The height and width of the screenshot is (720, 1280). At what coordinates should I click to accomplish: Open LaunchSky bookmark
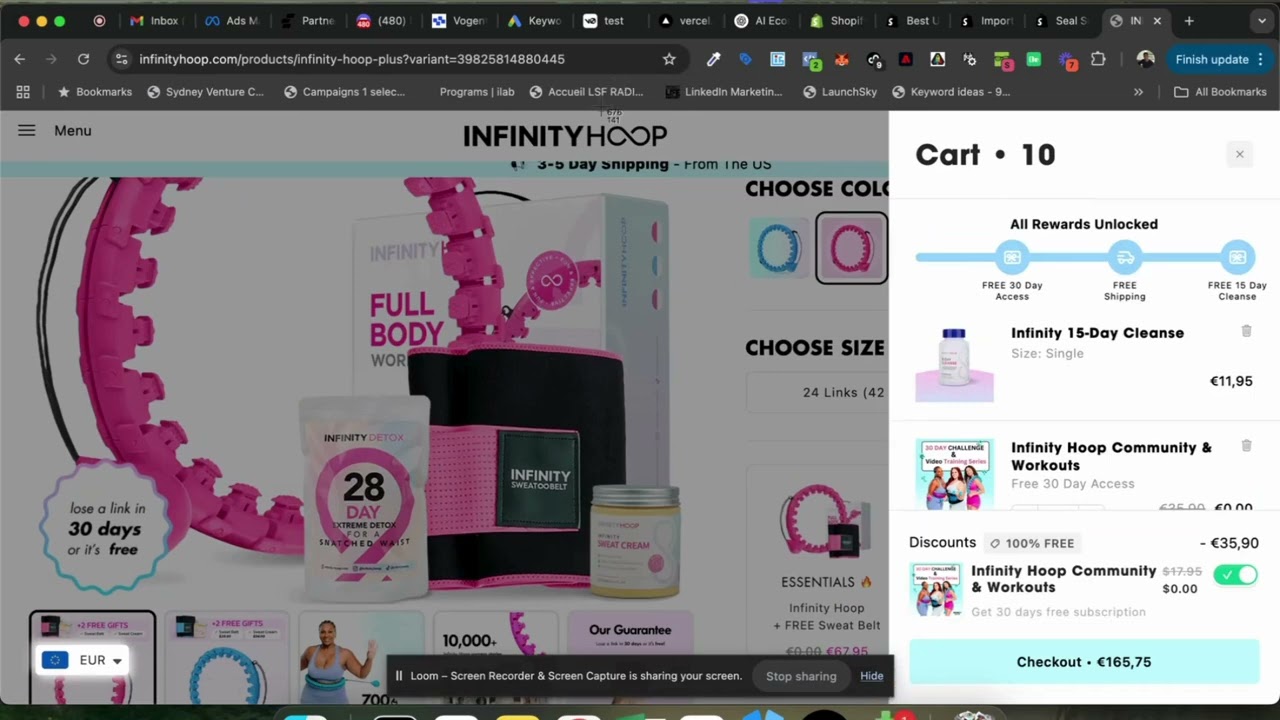[840, 92]
